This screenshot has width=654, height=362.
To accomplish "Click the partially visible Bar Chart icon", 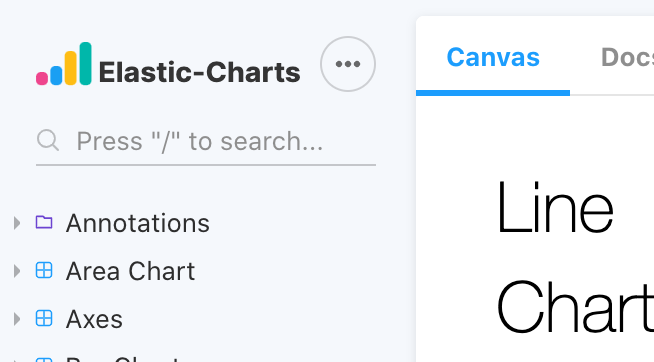I will 44,359.
